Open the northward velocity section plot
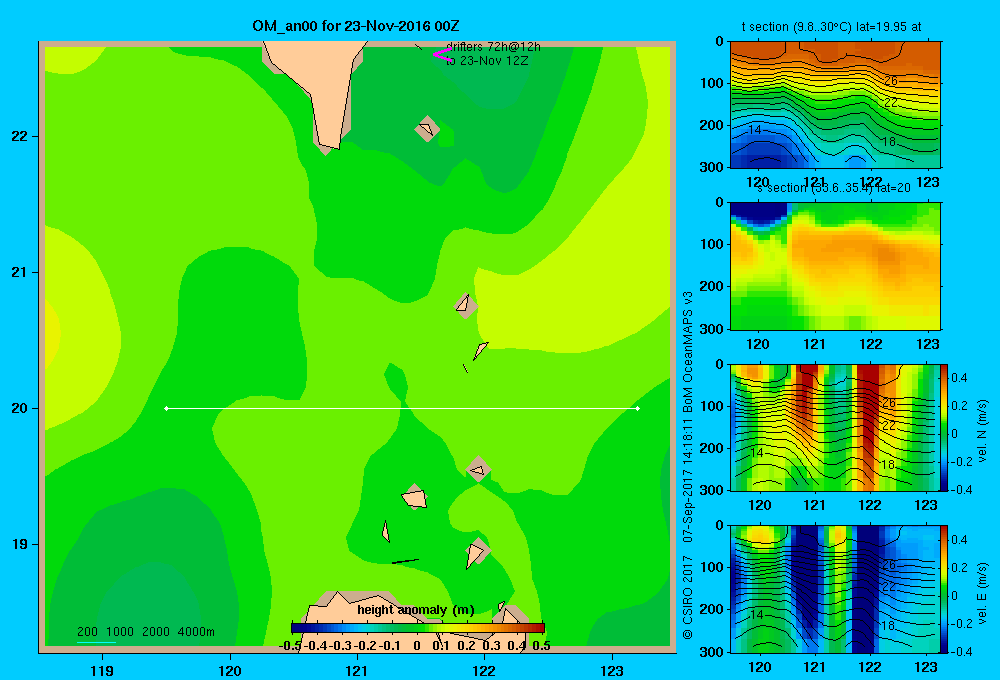The image size is (1000, 680). [x=835, y=427]
